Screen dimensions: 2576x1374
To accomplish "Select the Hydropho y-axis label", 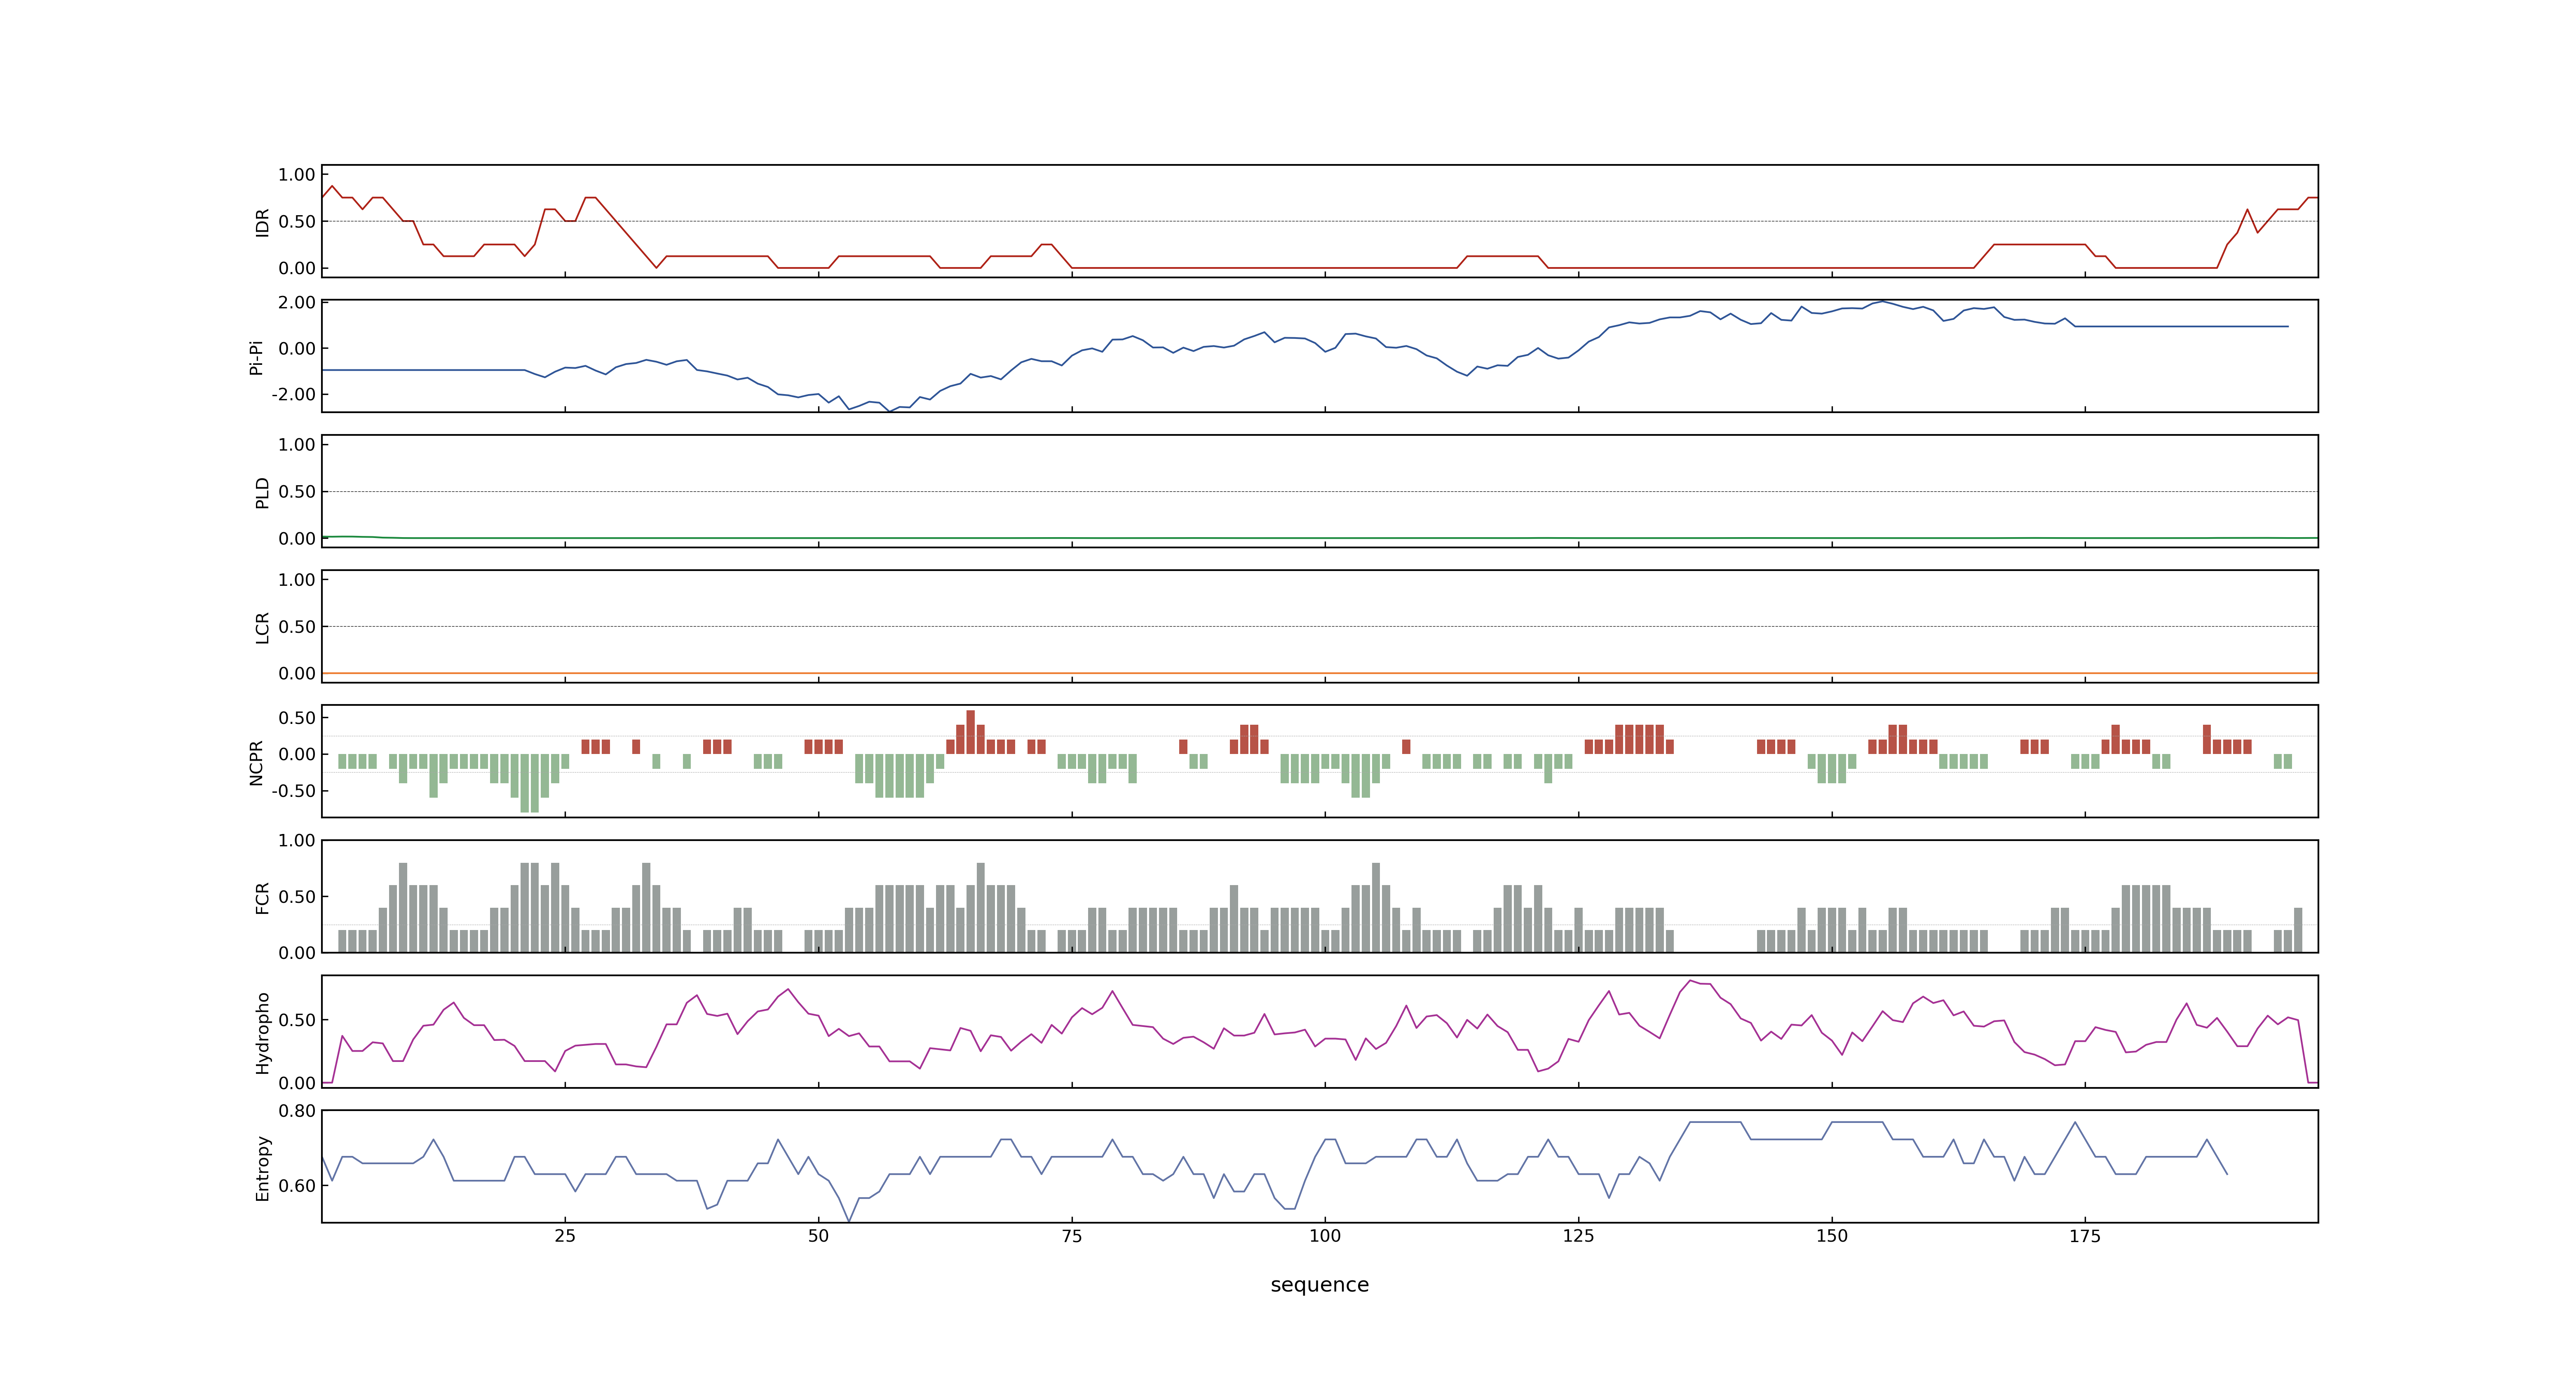I will click(x=262, y=1033).
